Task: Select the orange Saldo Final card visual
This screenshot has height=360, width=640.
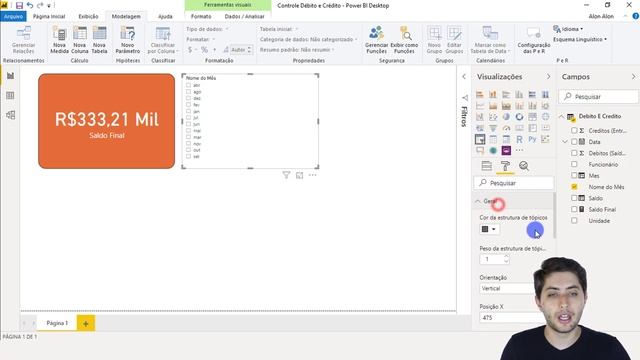Action: coord(107,121)
